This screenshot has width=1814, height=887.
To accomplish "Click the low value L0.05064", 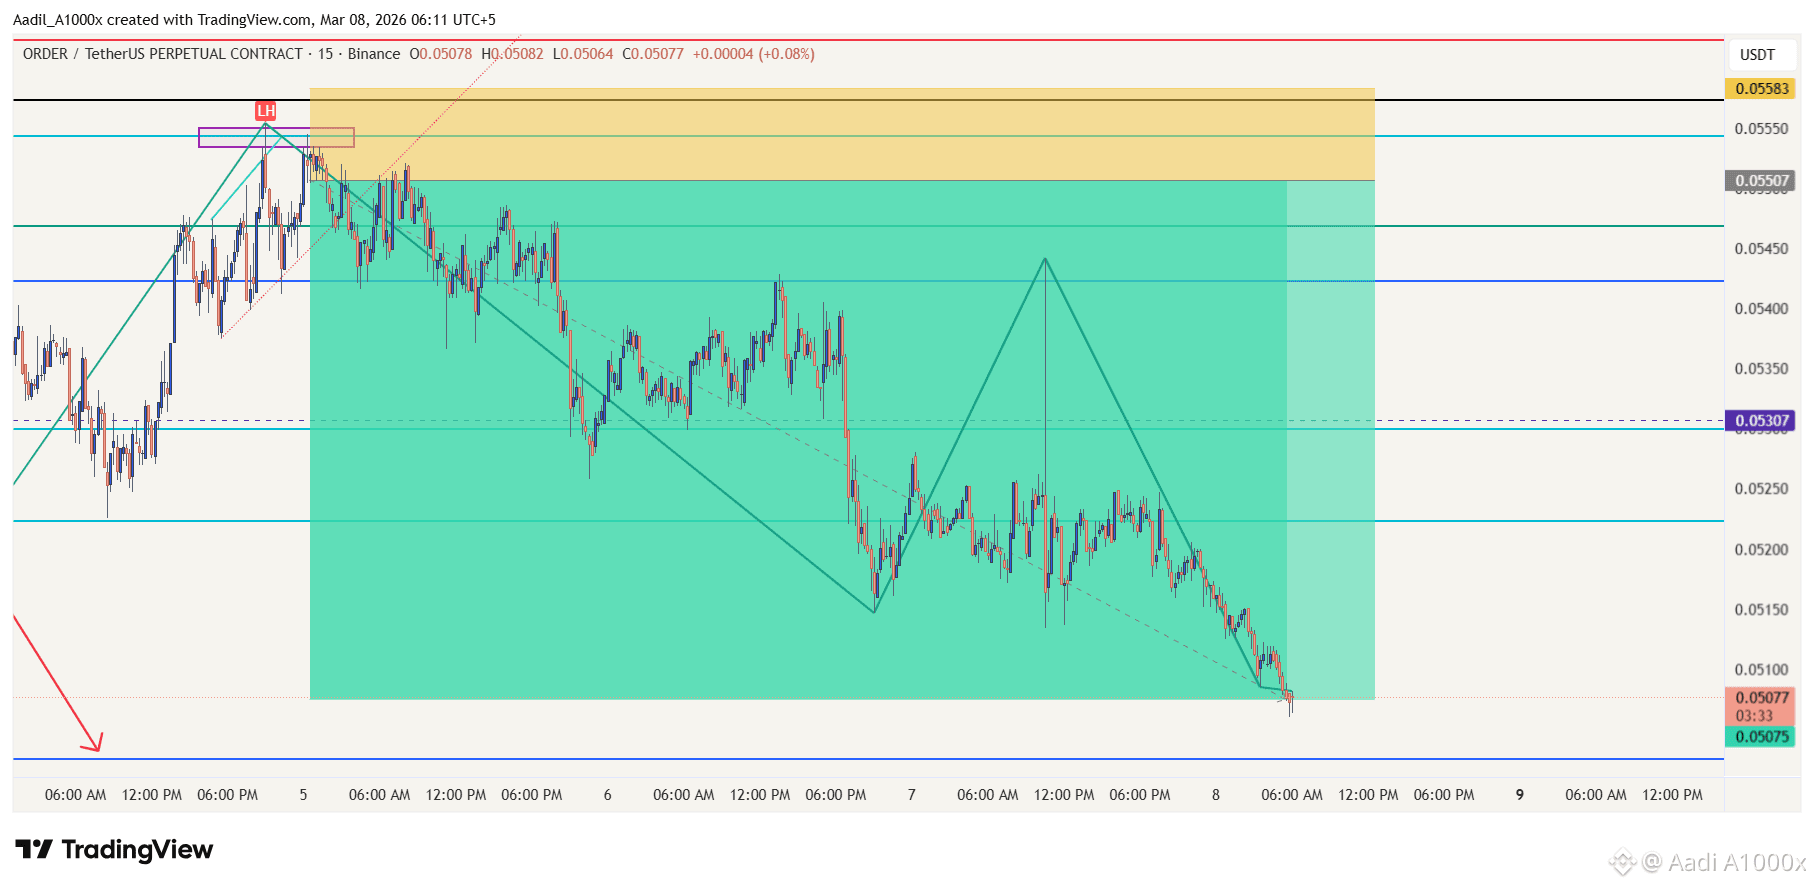I will (x=583, y=54).
